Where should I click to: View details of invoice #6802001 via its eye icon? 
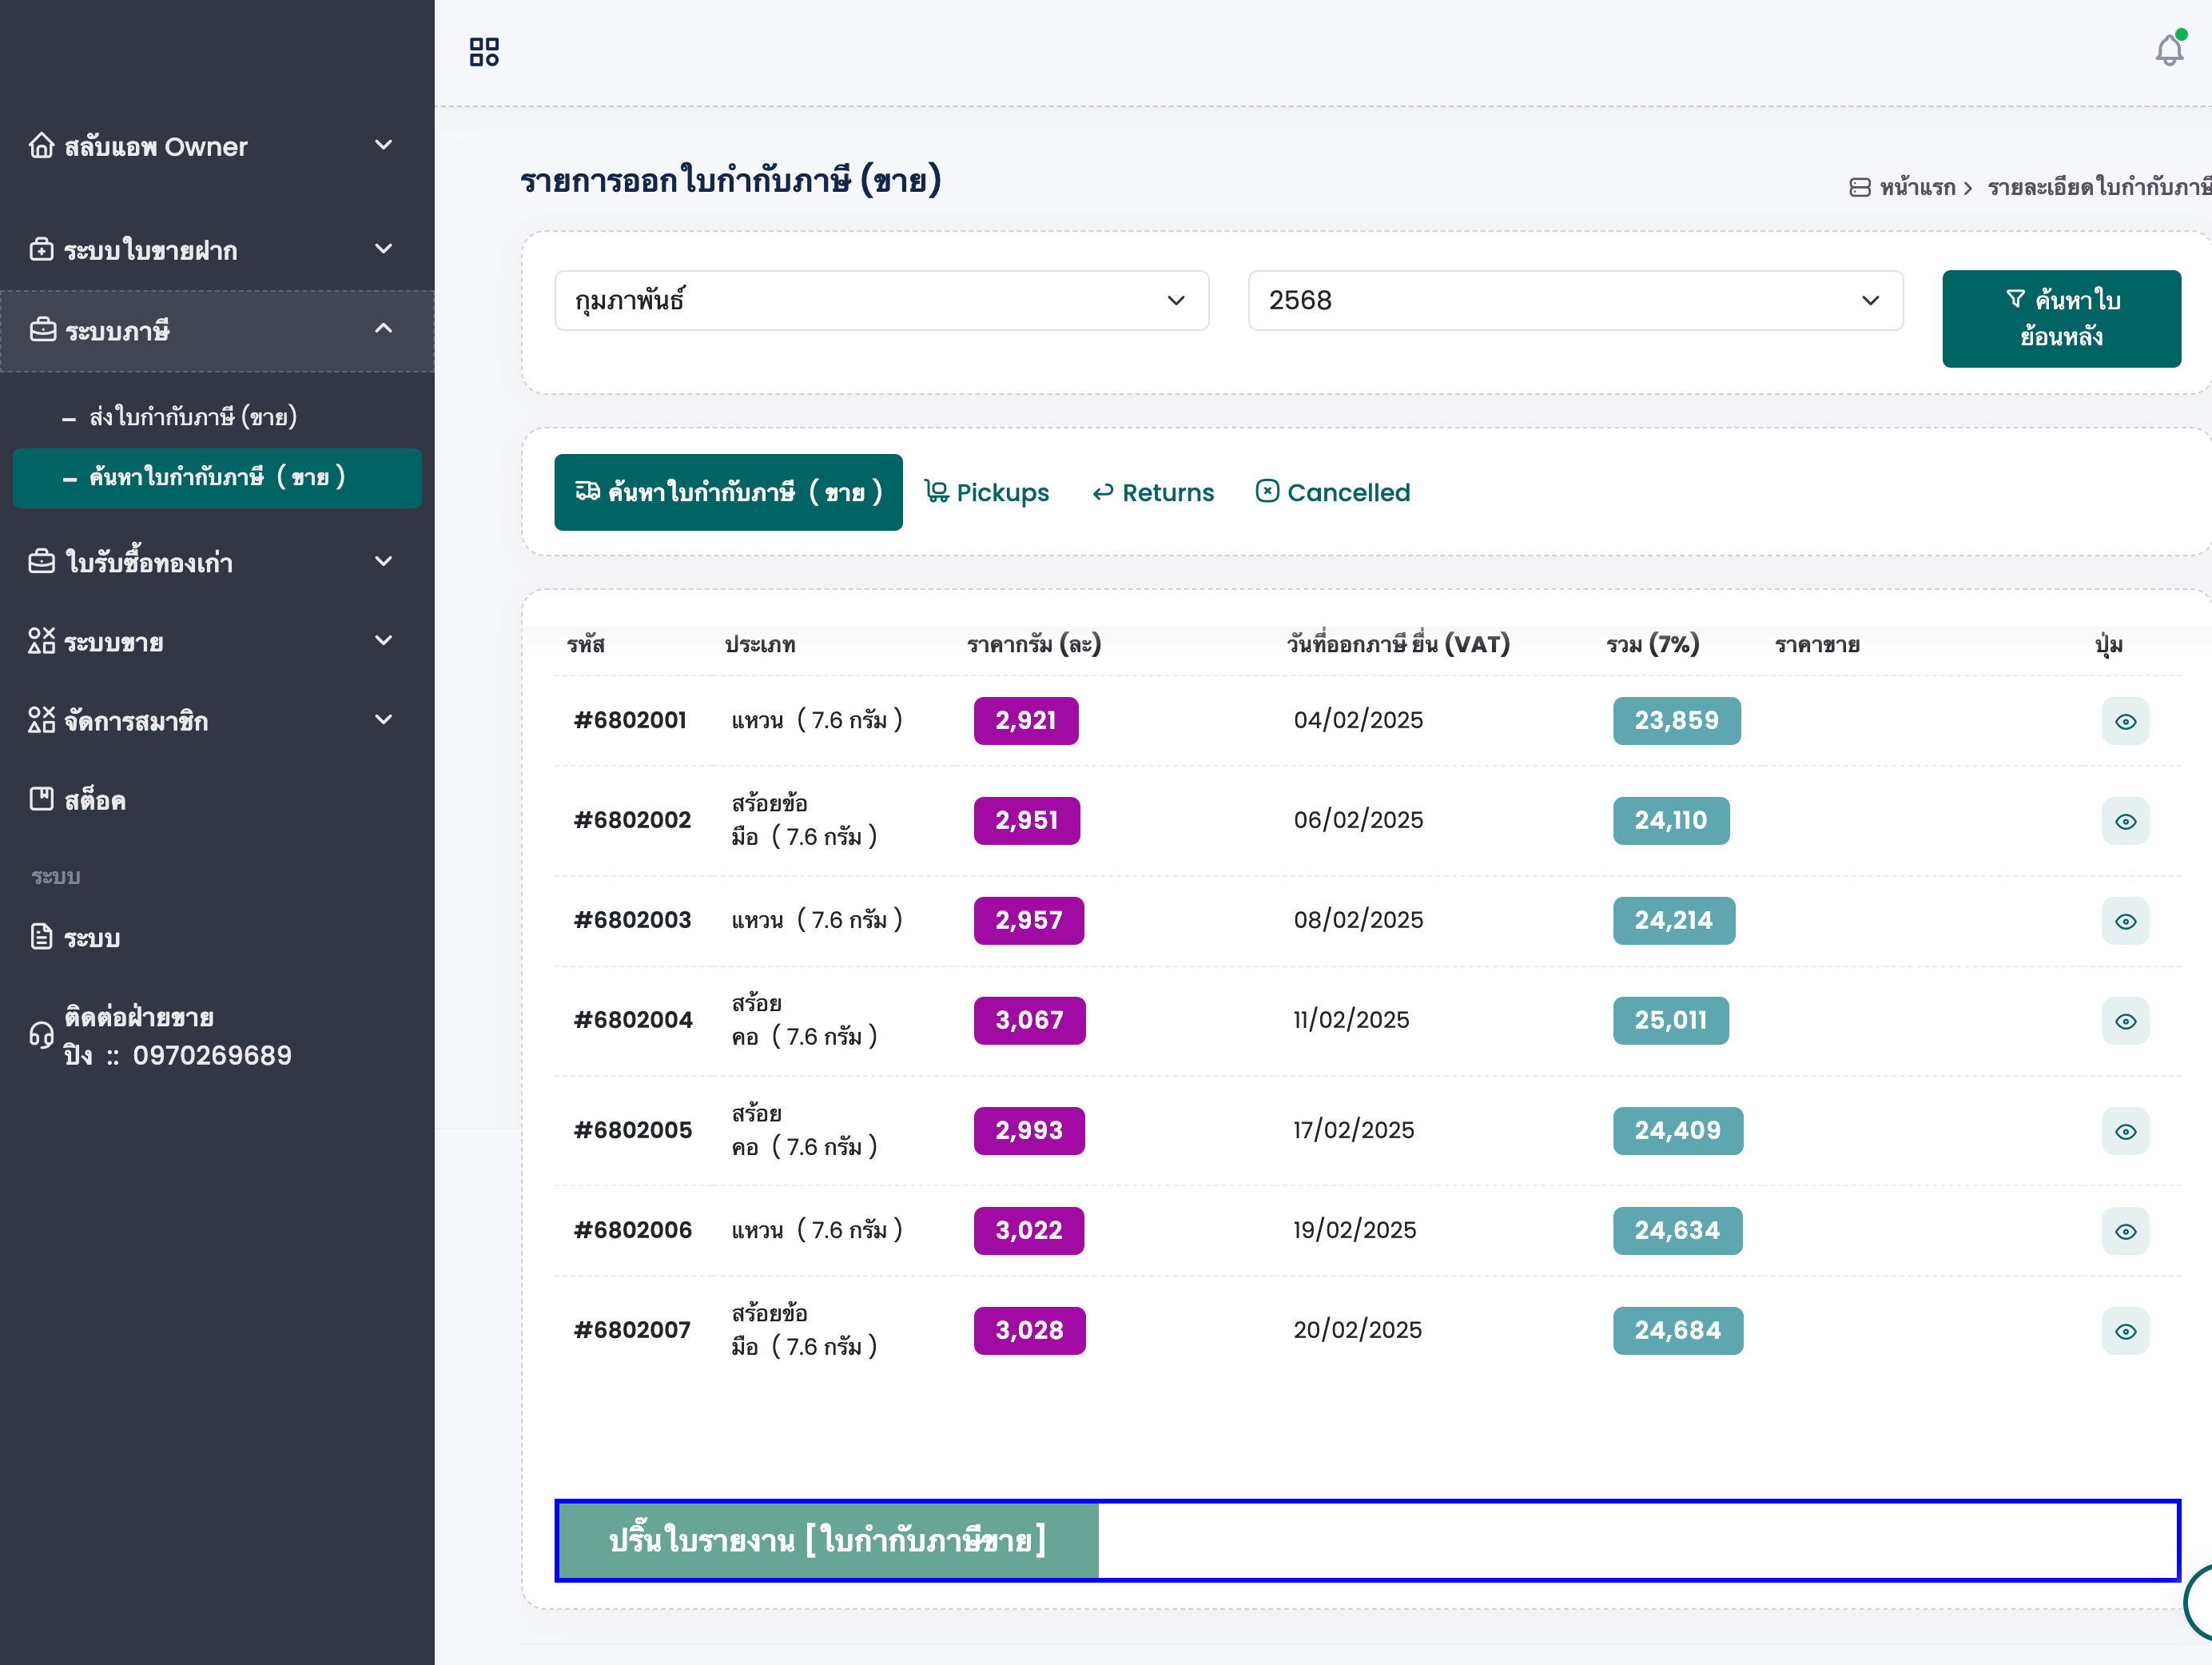(x=2125, y=721)
